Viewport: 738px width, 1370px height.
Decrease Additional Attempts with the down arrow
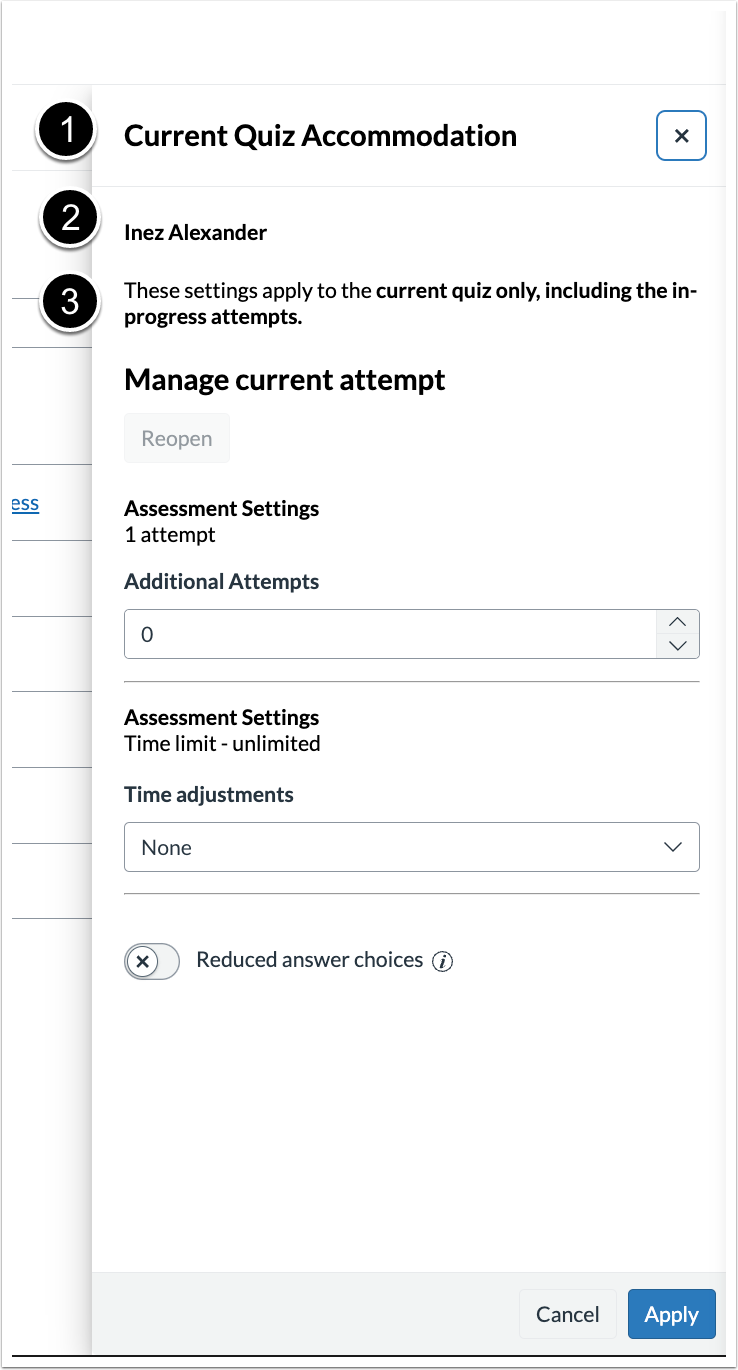pyautogui.click(x=678, y=646)
